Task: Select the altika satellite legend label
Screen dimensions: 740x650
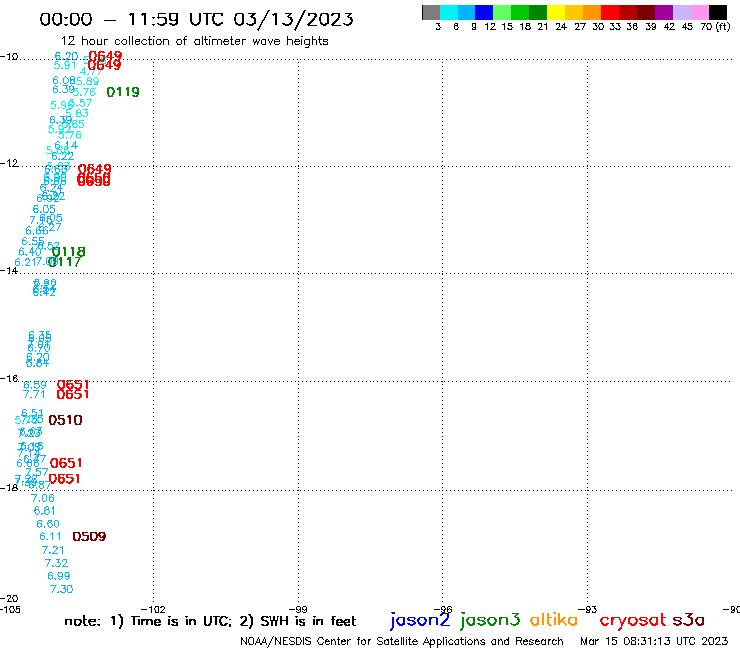Action: coord(553,620)
